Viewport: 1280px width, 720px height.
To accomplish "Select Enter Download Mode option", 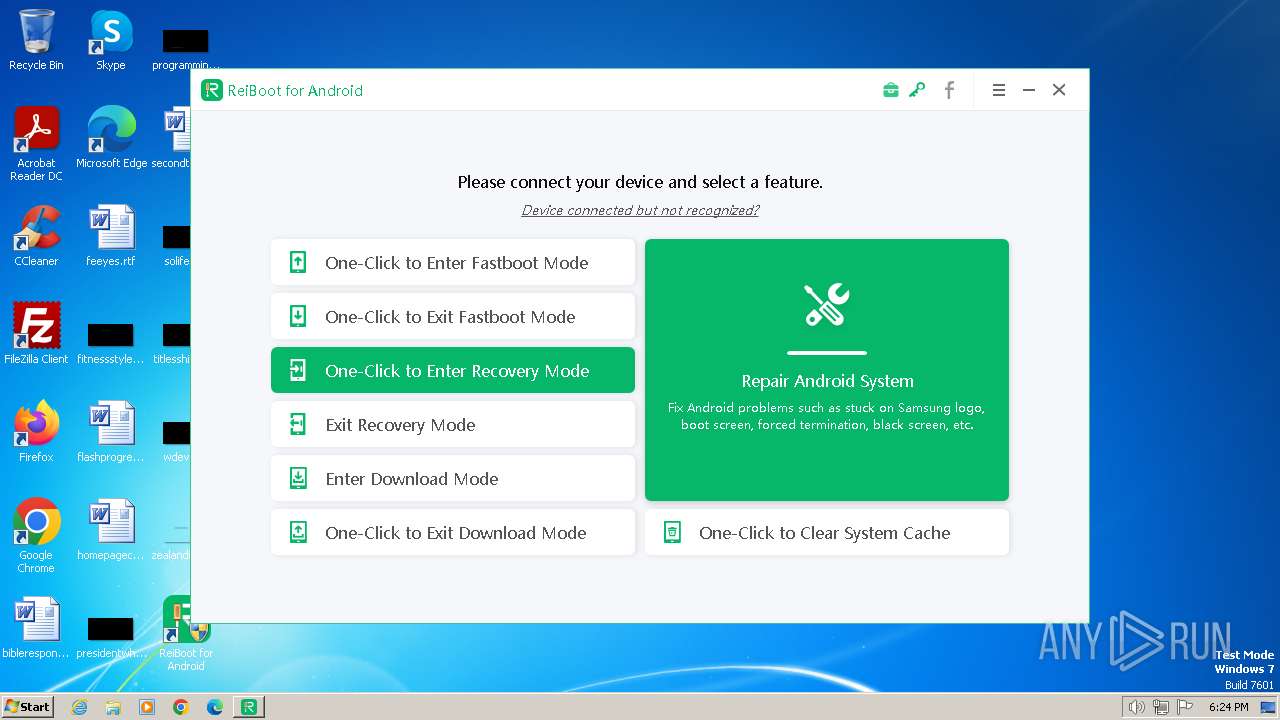I will pyautogui.click(x=453, y=478).
